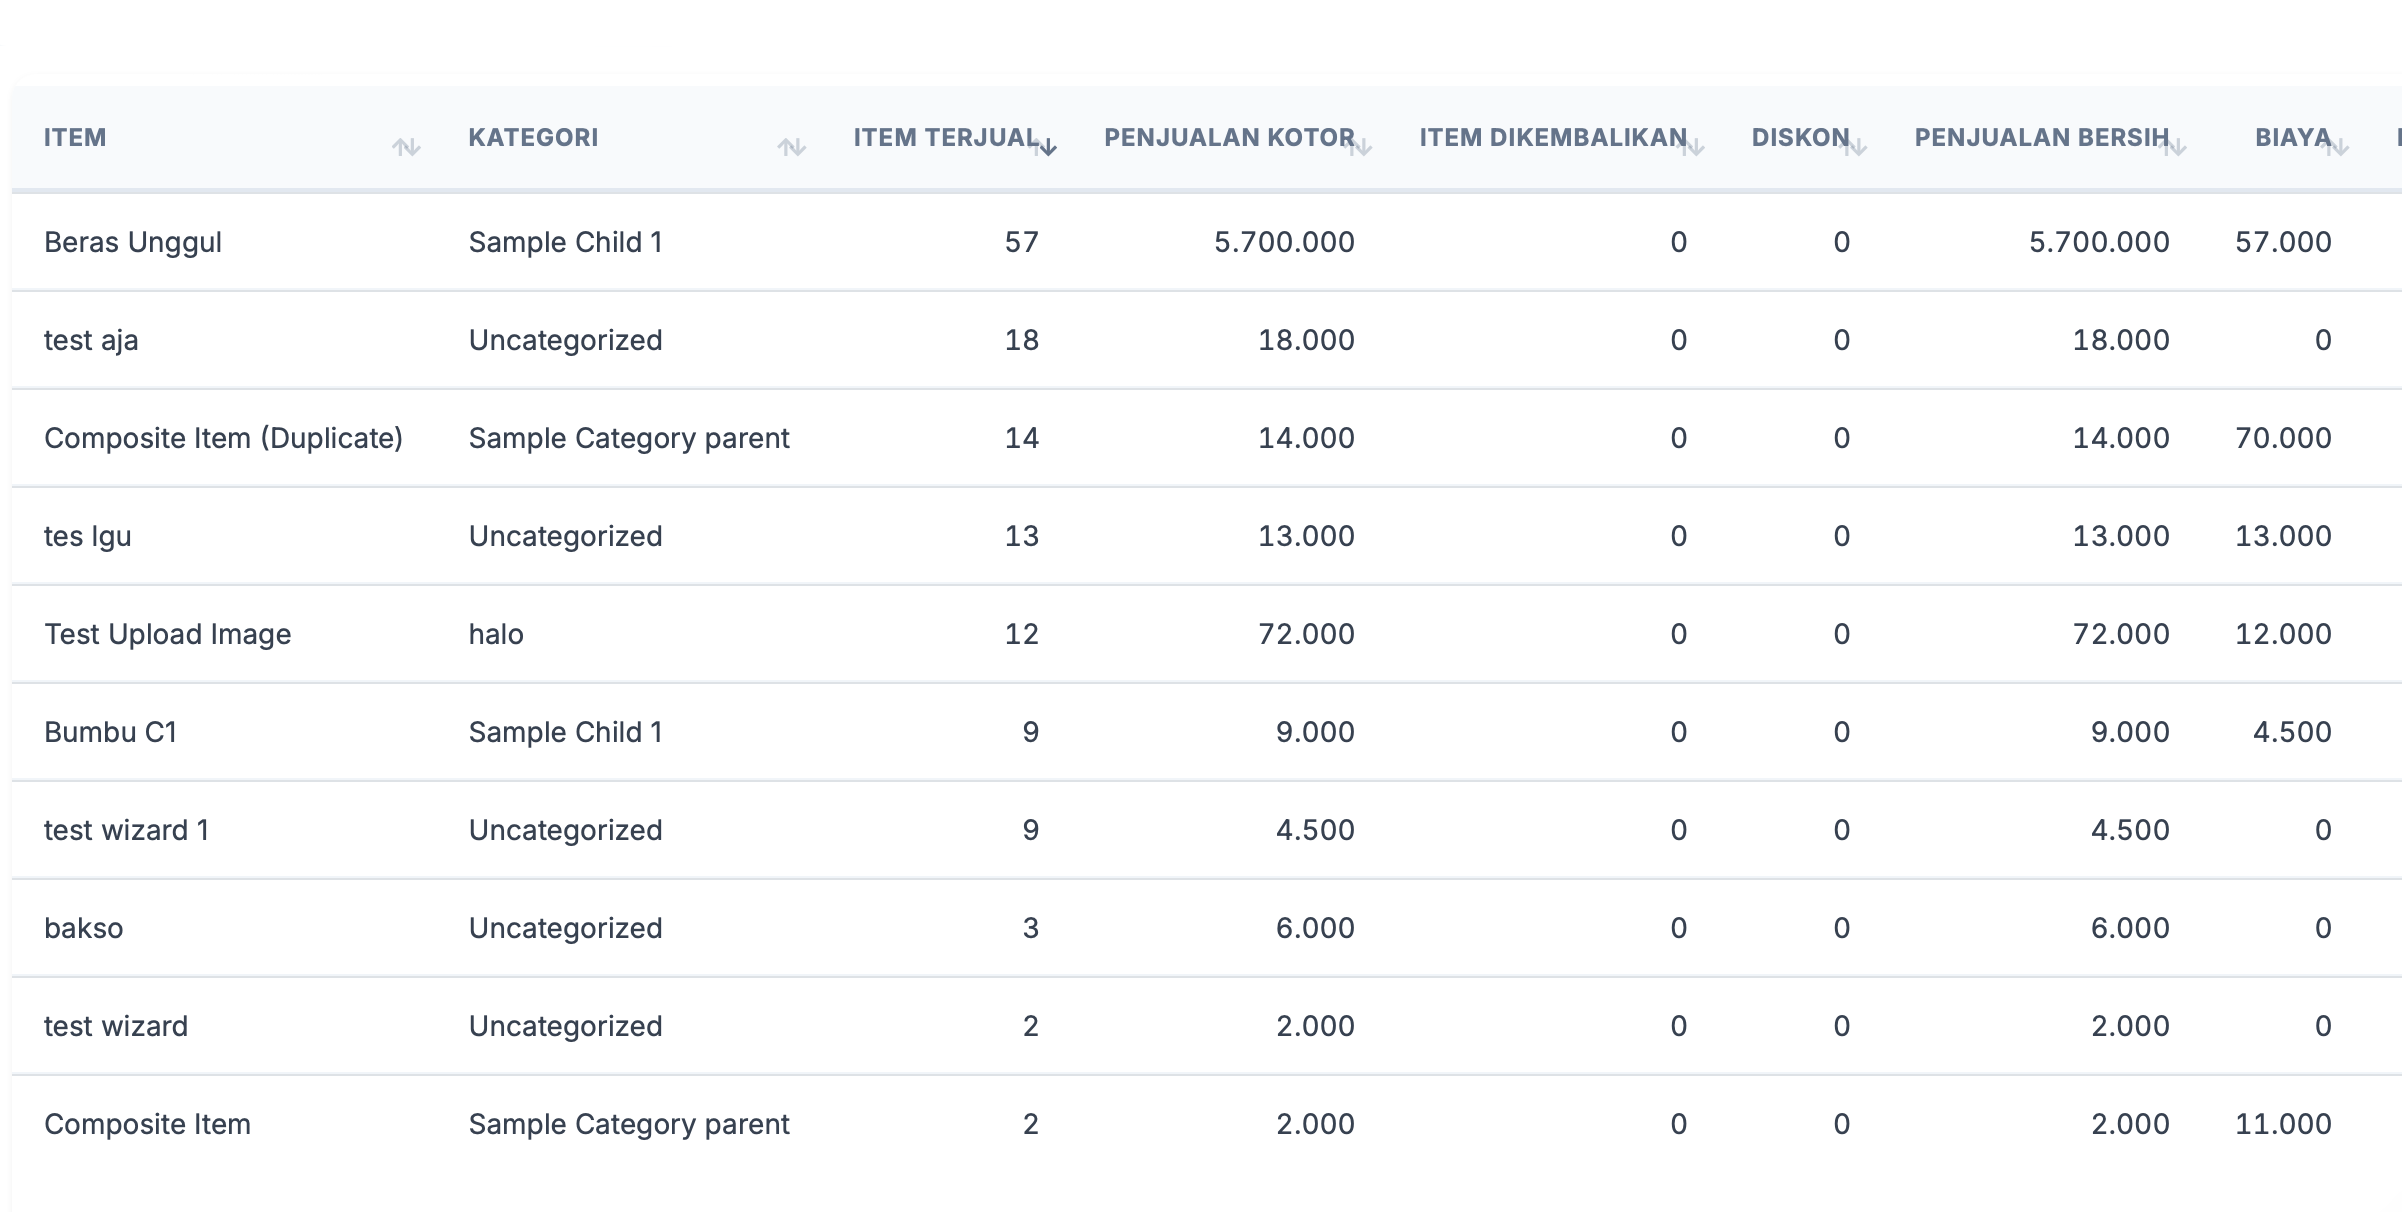Click the sort icon beside KATEGORI header

[791, 148]
